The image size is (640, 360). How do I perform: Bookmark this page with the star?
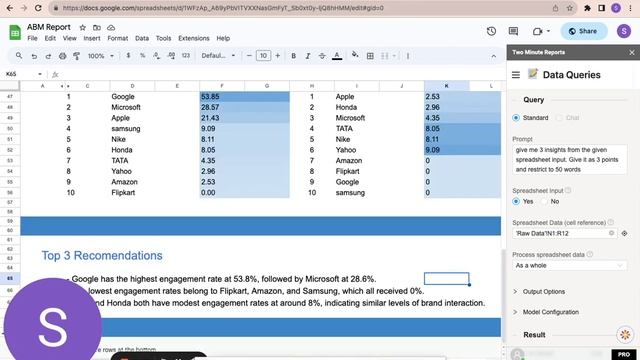coord(570,8)
